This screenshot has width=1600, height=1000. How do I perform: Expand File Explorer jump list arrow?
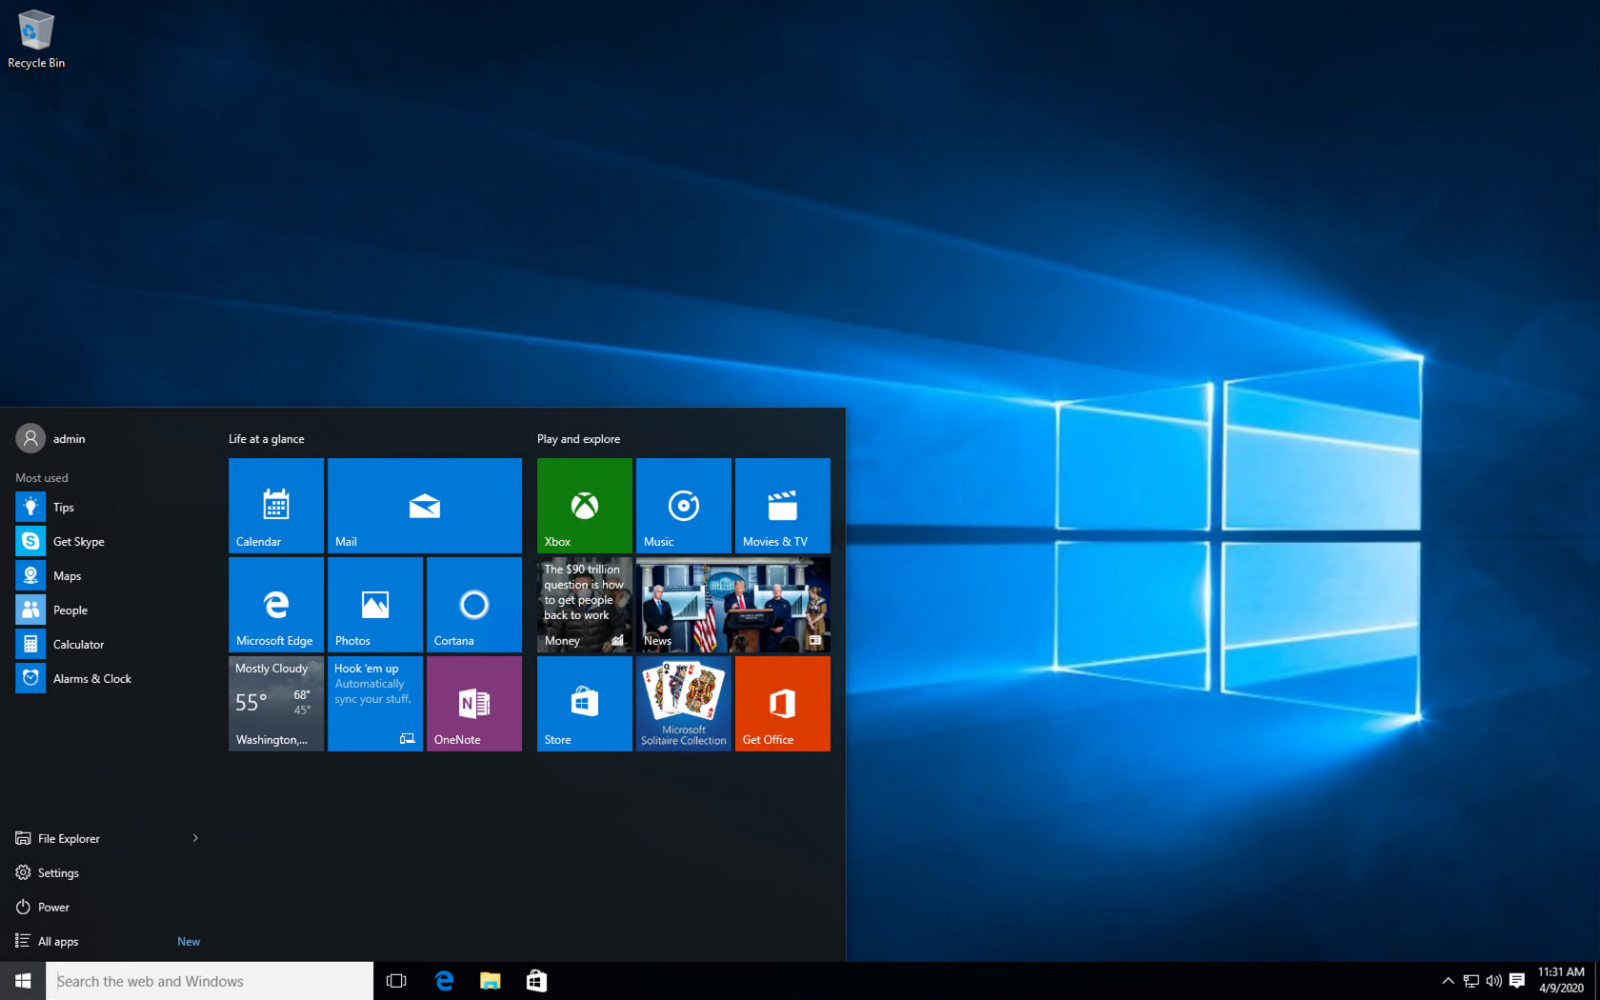coord(195,838)
